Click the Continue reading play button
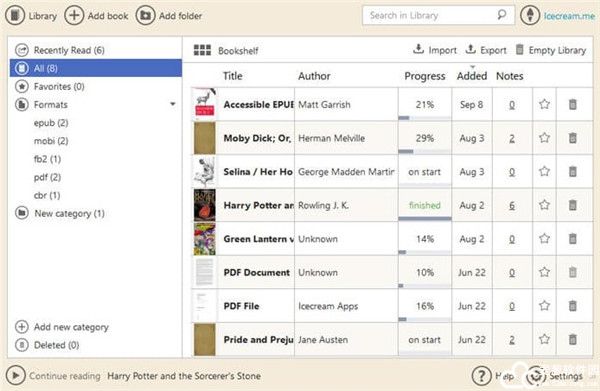600x391 pixels. (x=16, y=375)
